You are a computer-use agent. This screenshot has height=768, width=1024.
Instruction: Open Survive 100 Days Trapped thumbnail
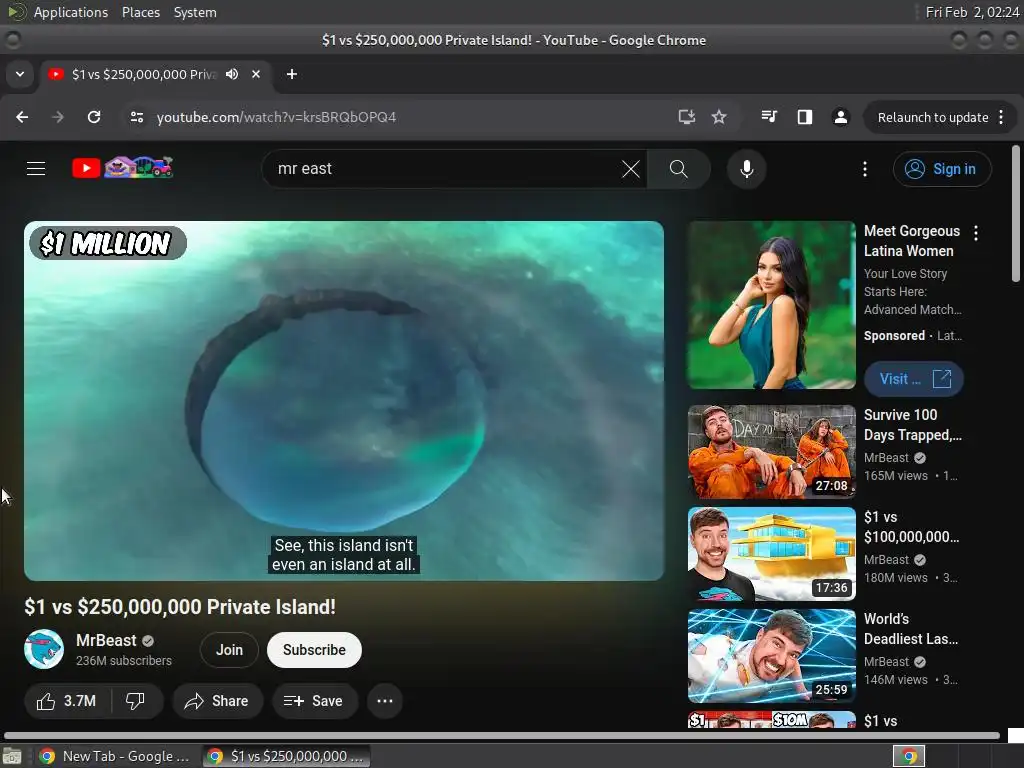coord(771,452)
